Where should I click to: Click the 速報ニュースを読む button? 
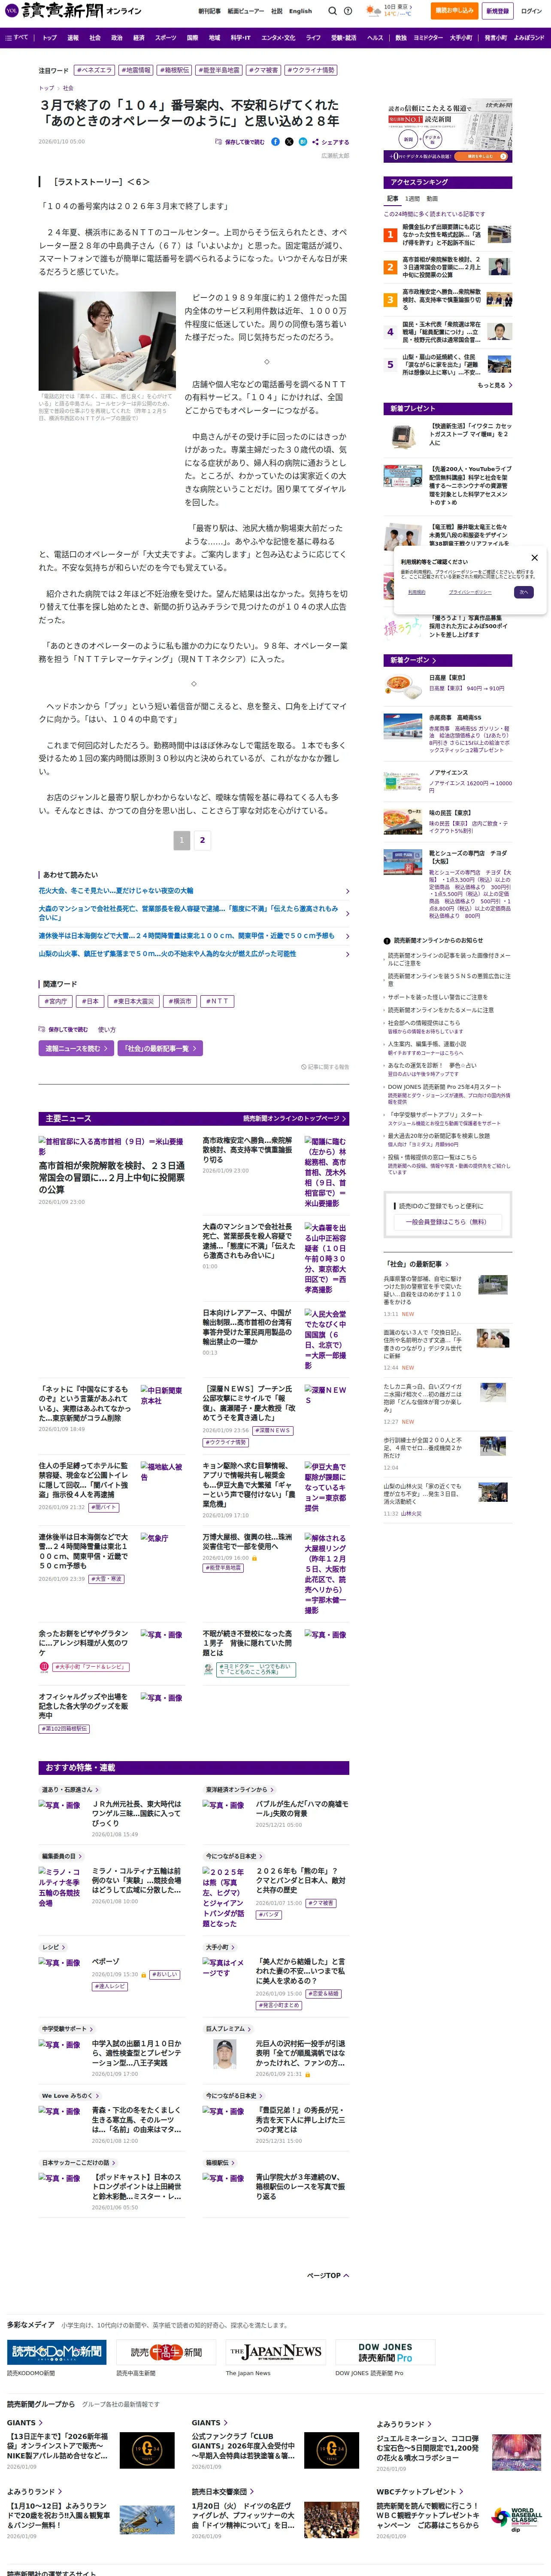76,1048
